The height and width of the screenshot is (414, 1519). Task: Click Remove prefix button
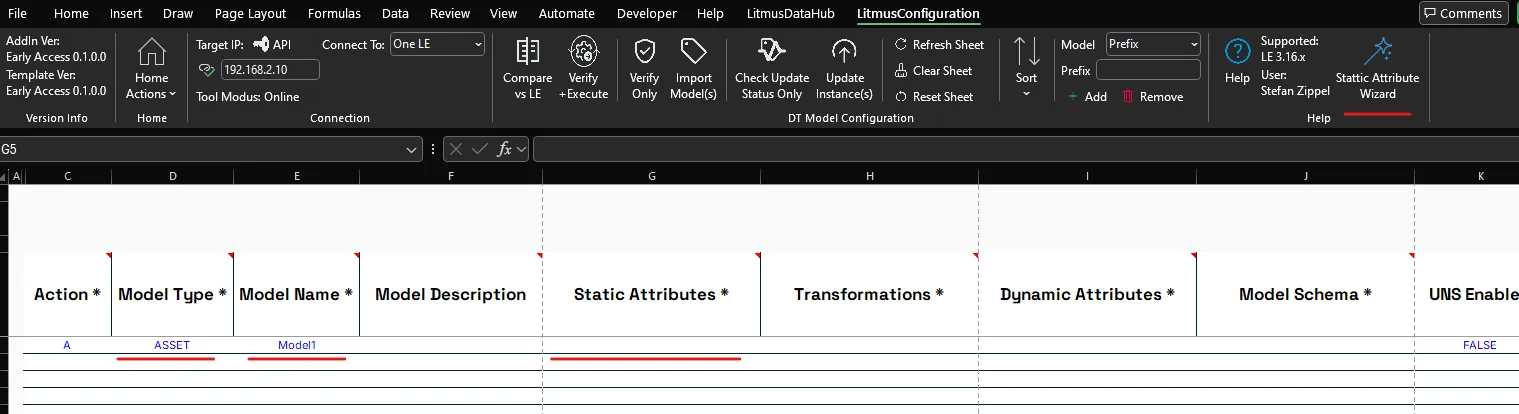coord(1153,97)
